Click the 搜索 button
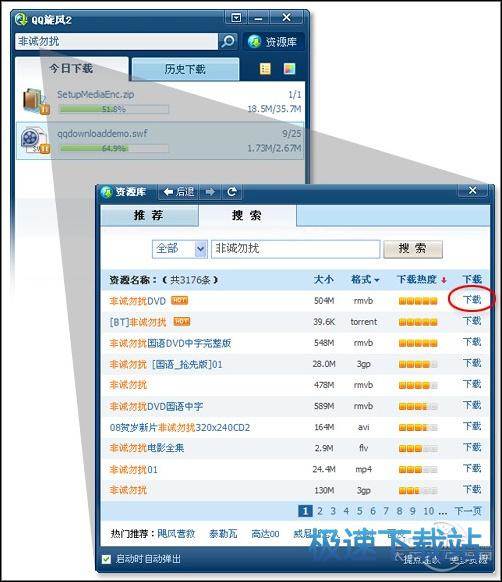Viewport: 502px width, 582px height. click(x=413, y=249)
